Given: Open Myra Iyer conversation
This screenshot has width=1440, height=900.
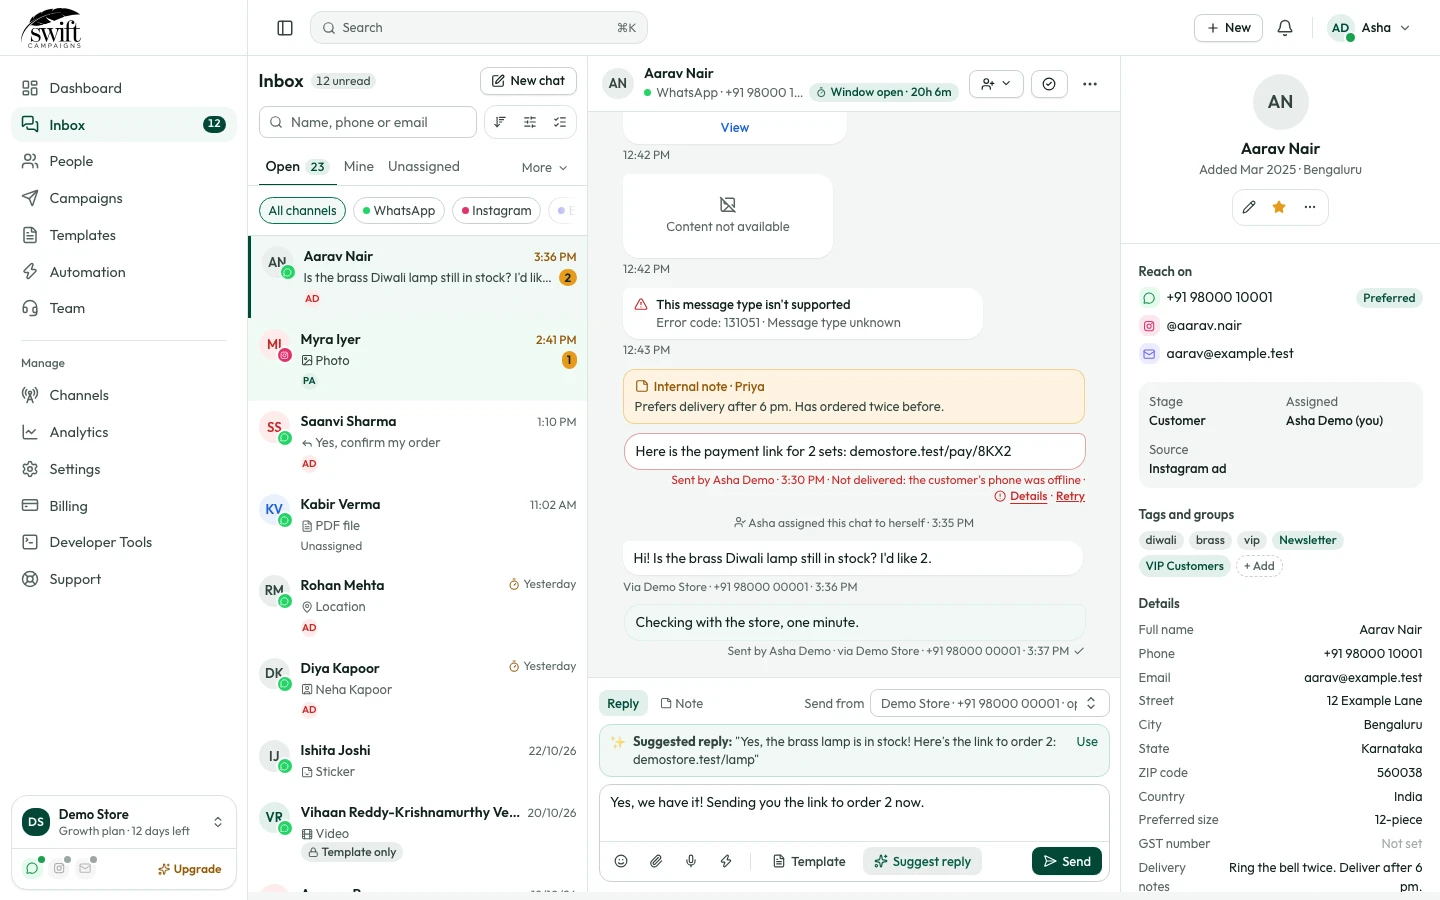Looking at the screenshot, I should coord(418,359).
